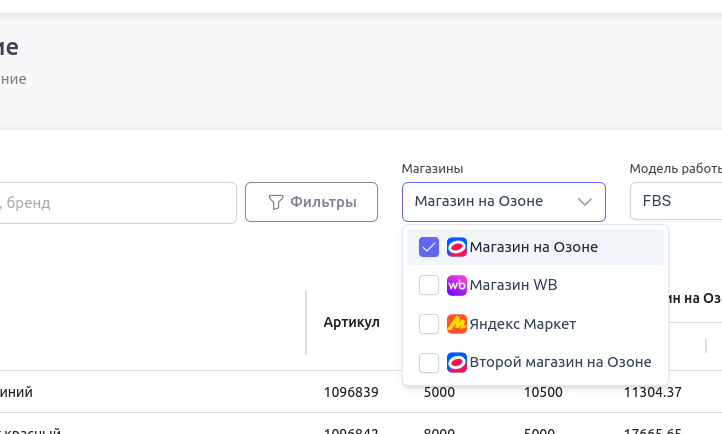Check the Второй магазин на Озоне checkbox

429,363
